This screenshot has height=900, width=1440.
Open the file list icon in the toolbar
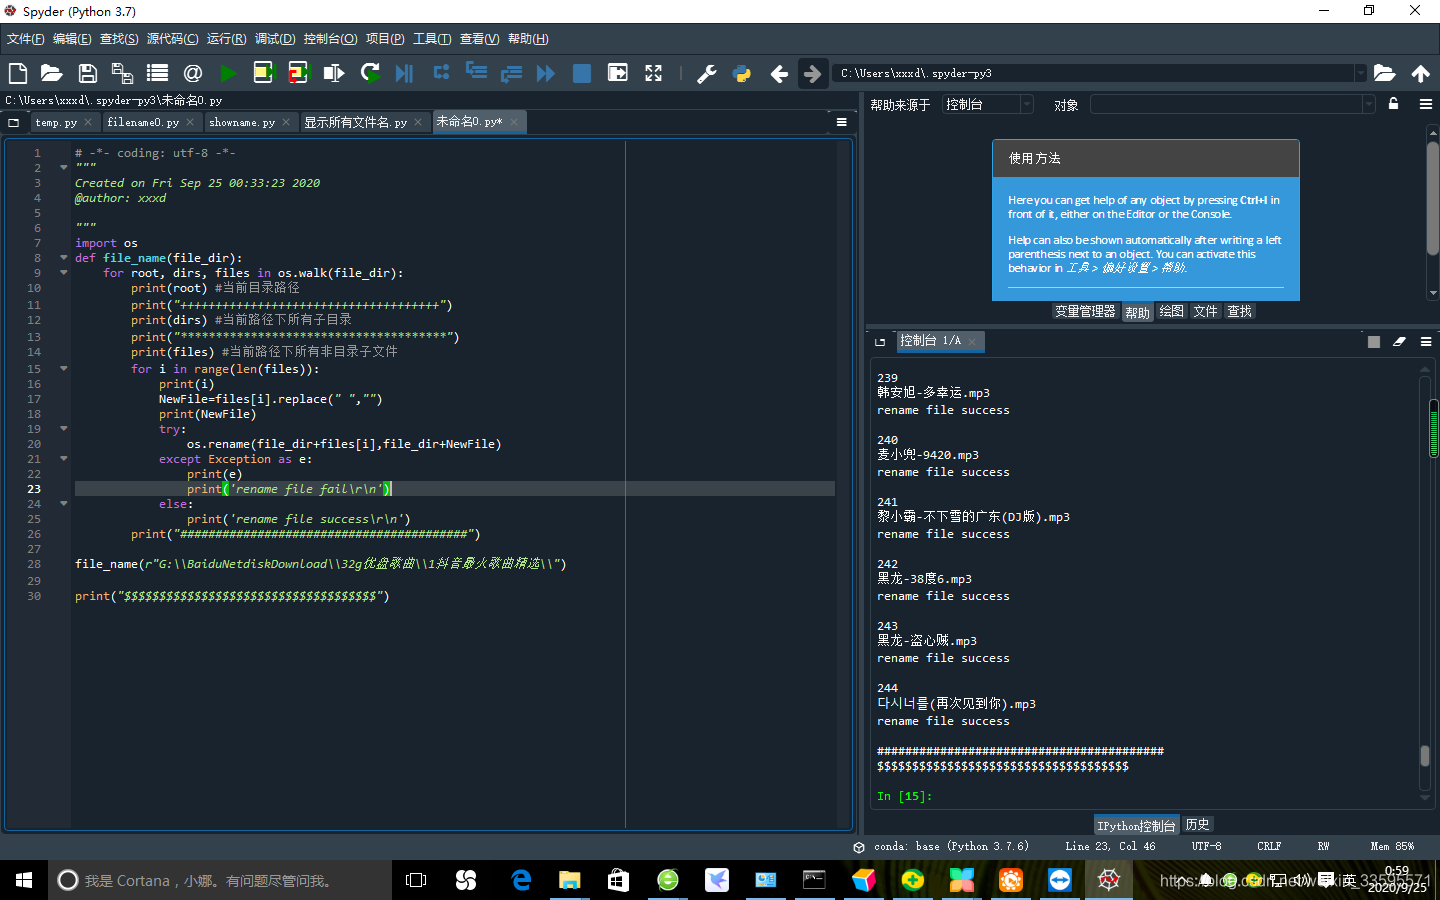(157, 73)
